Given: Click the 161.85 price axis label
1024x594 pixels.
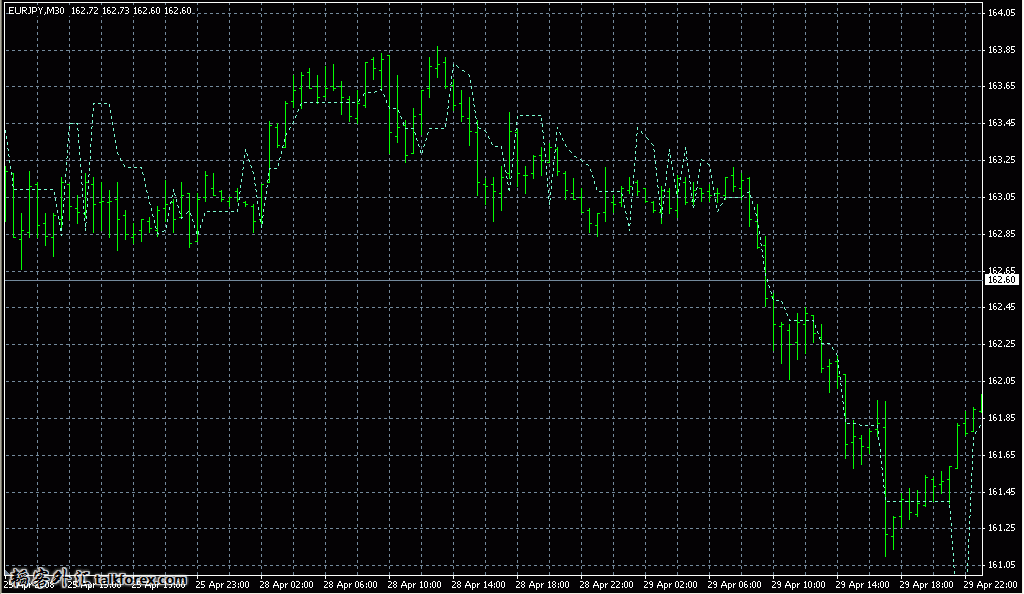Looking at the screenshot, I should pos(1001,418).
